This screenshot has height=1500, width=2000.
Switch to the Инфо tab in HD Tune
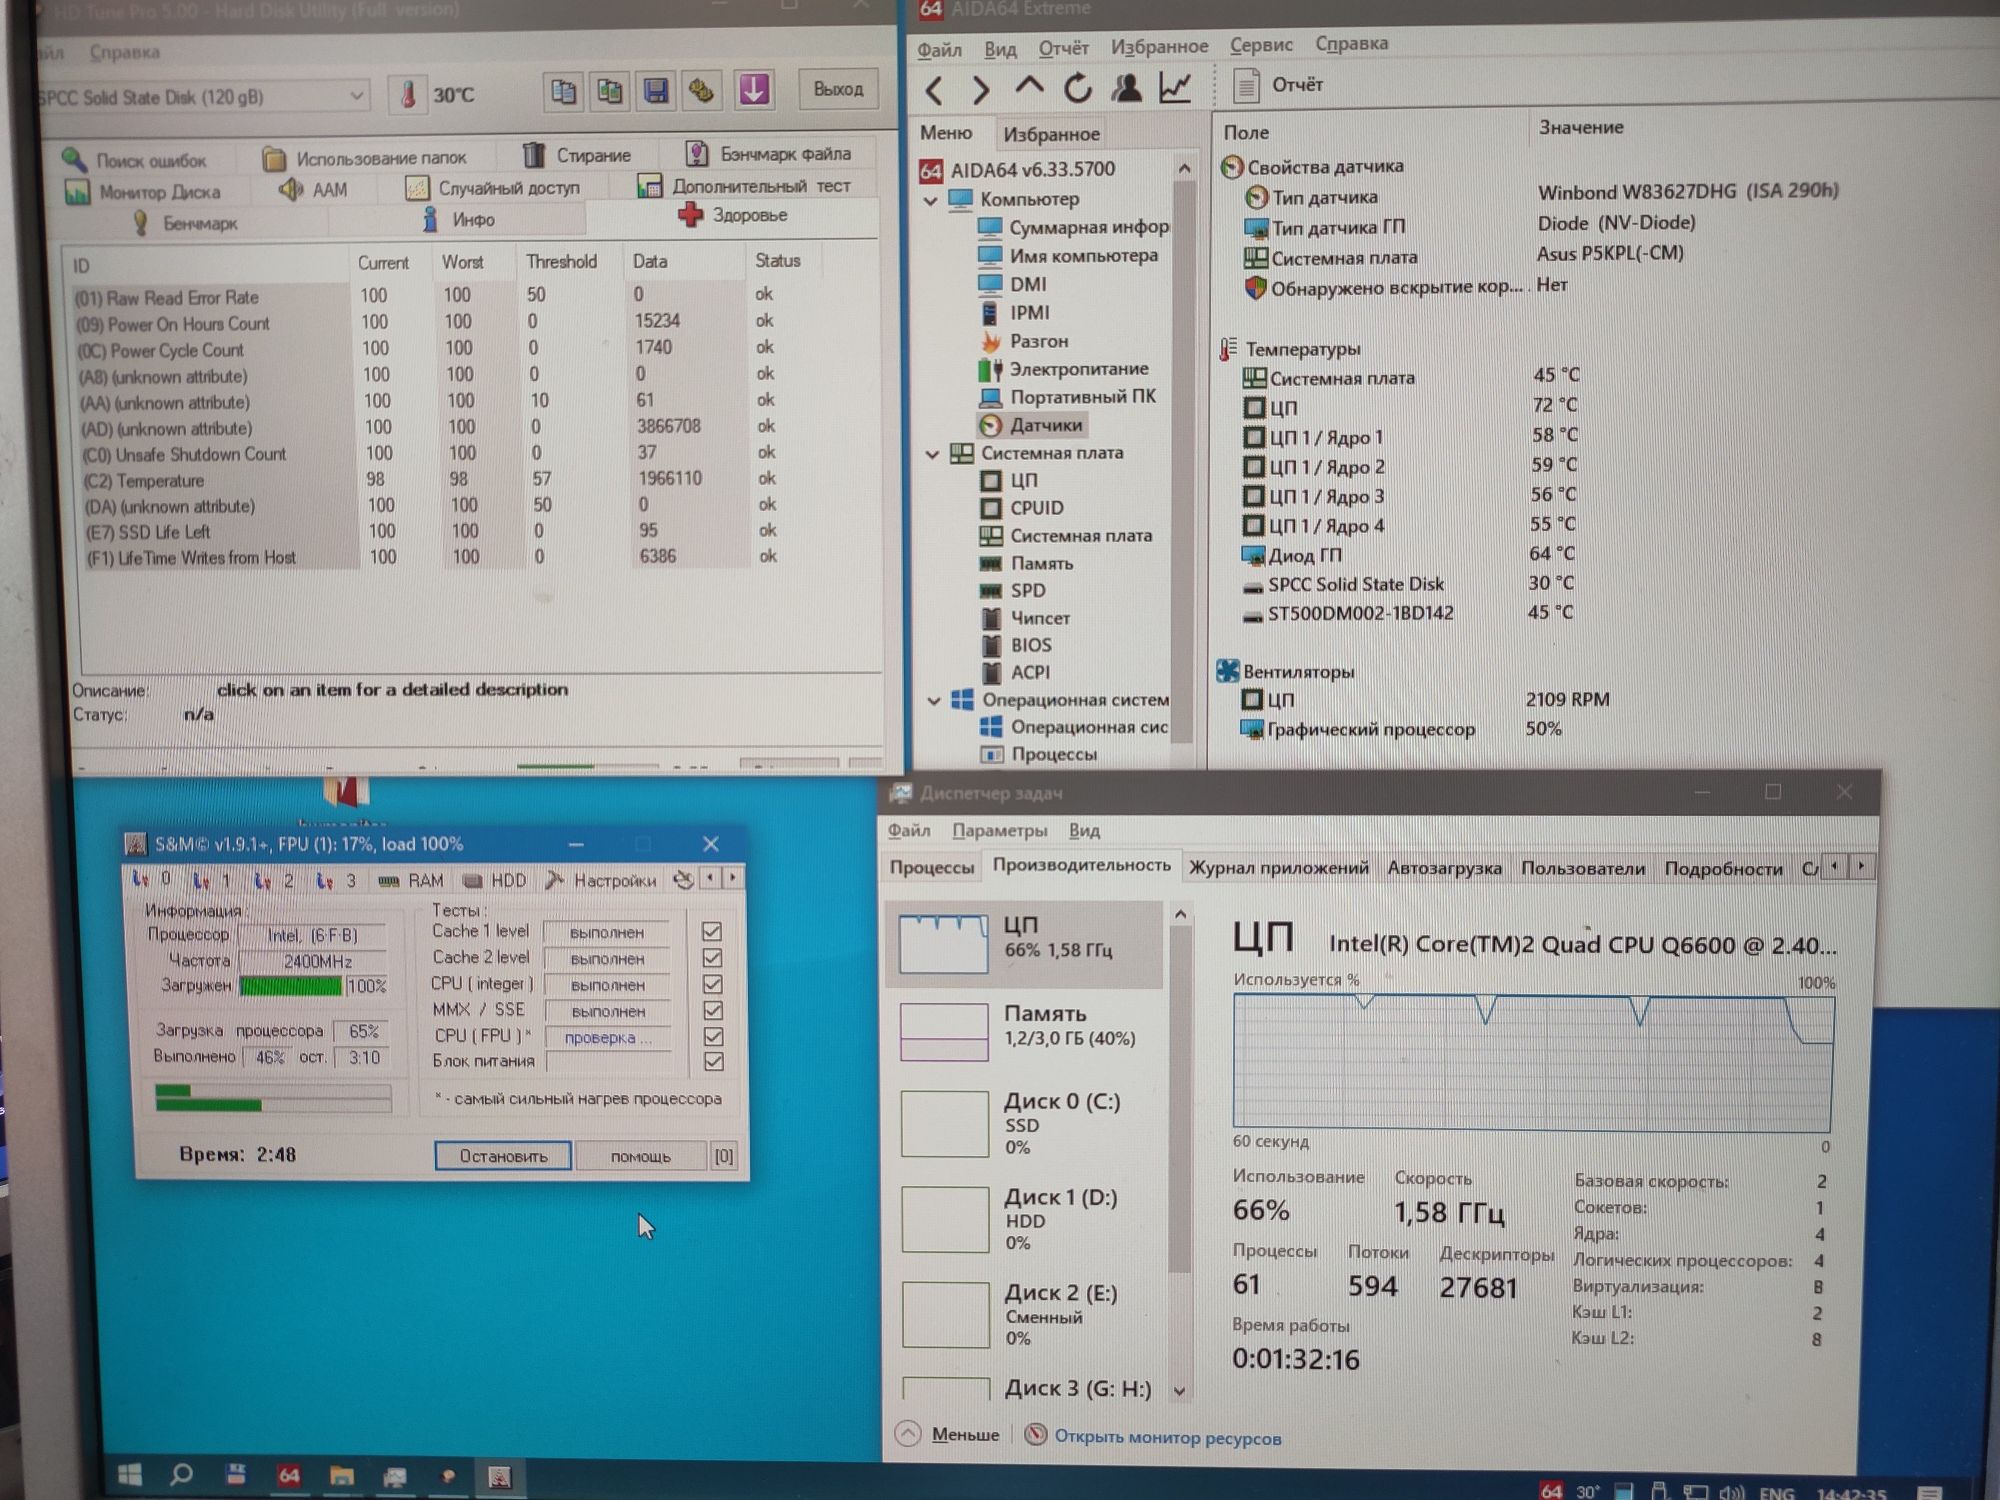coord(458,219)
